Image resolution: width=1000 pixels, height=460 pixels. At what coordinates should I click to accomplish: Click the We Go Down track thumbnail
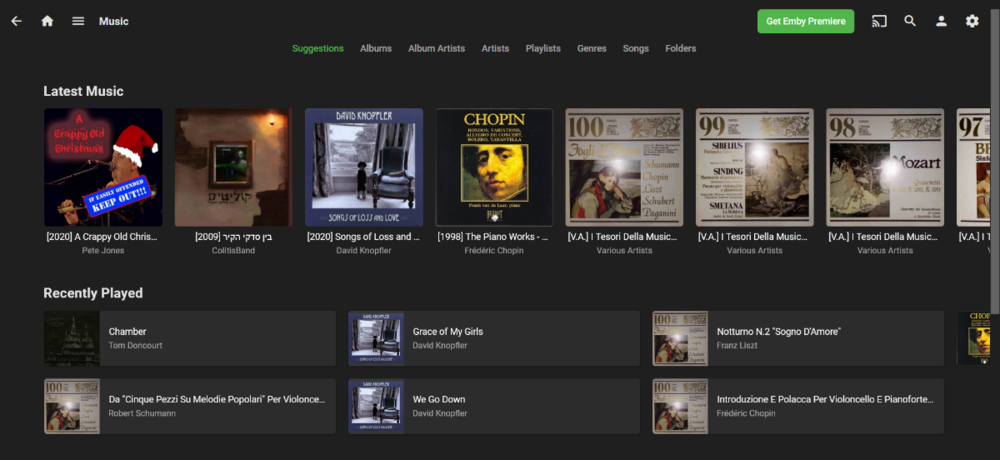pyautogui.click(x=376, y=406)
